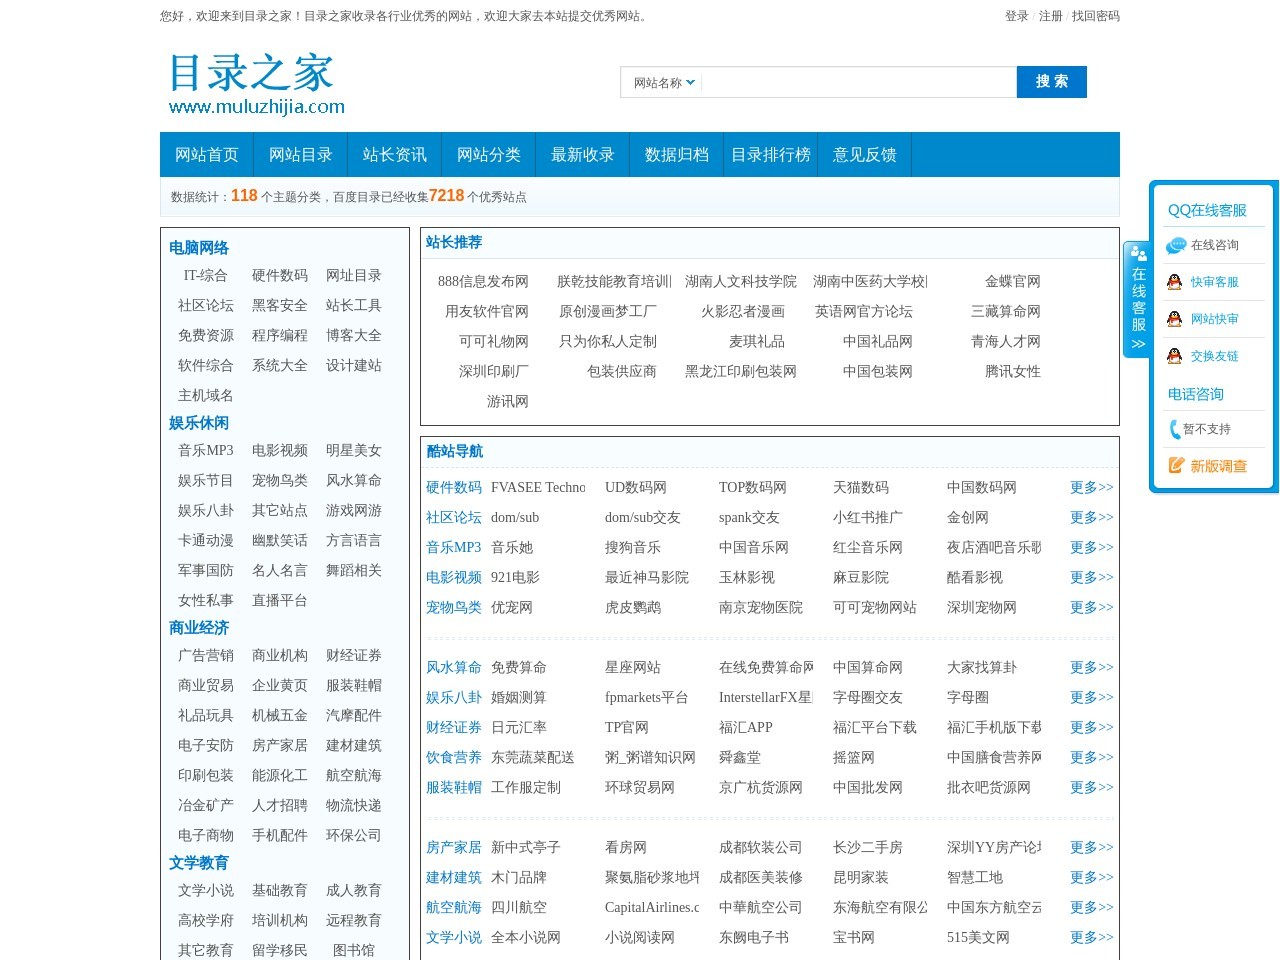
Task: Open the 网站名称 search type dropdown
Action: pyautogui.click(x=661, y=81)
